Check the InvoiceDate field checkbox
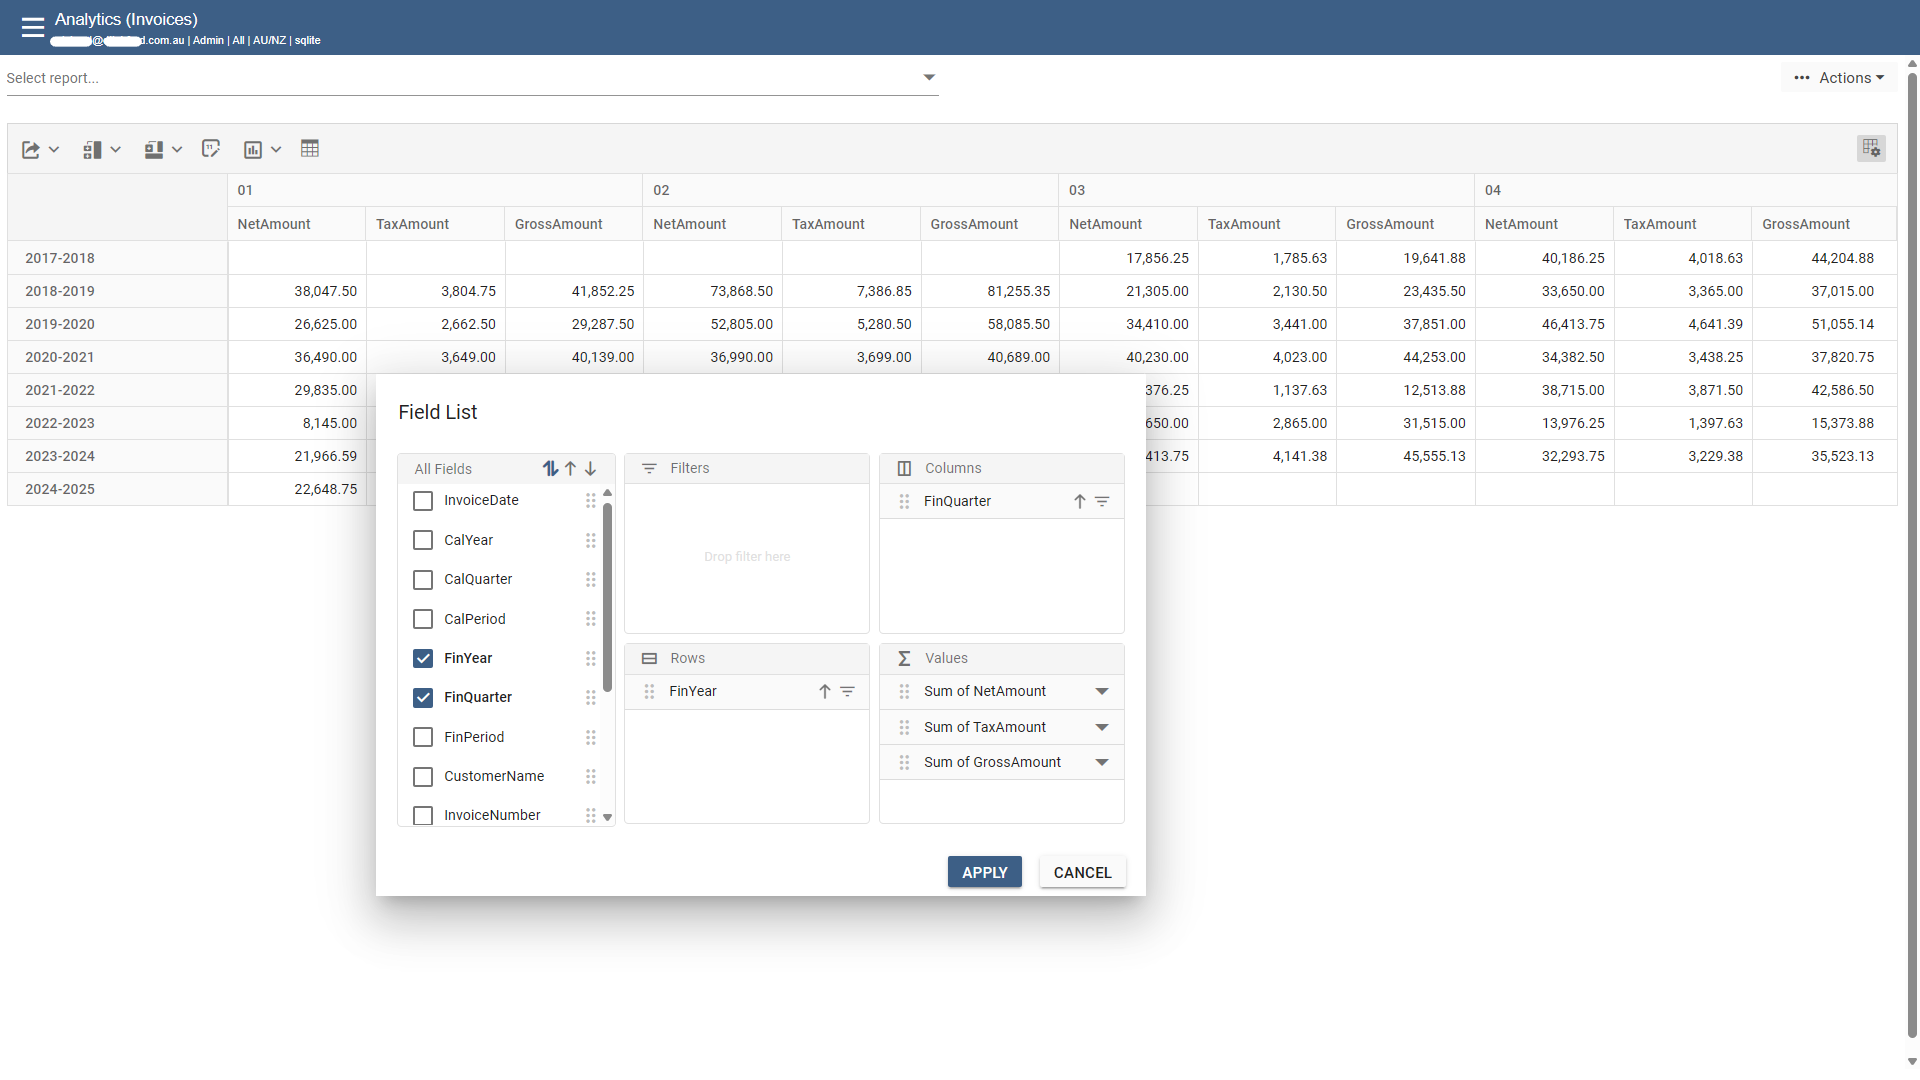Viewport: 1920px width, 1080px height. click(423, 501)
